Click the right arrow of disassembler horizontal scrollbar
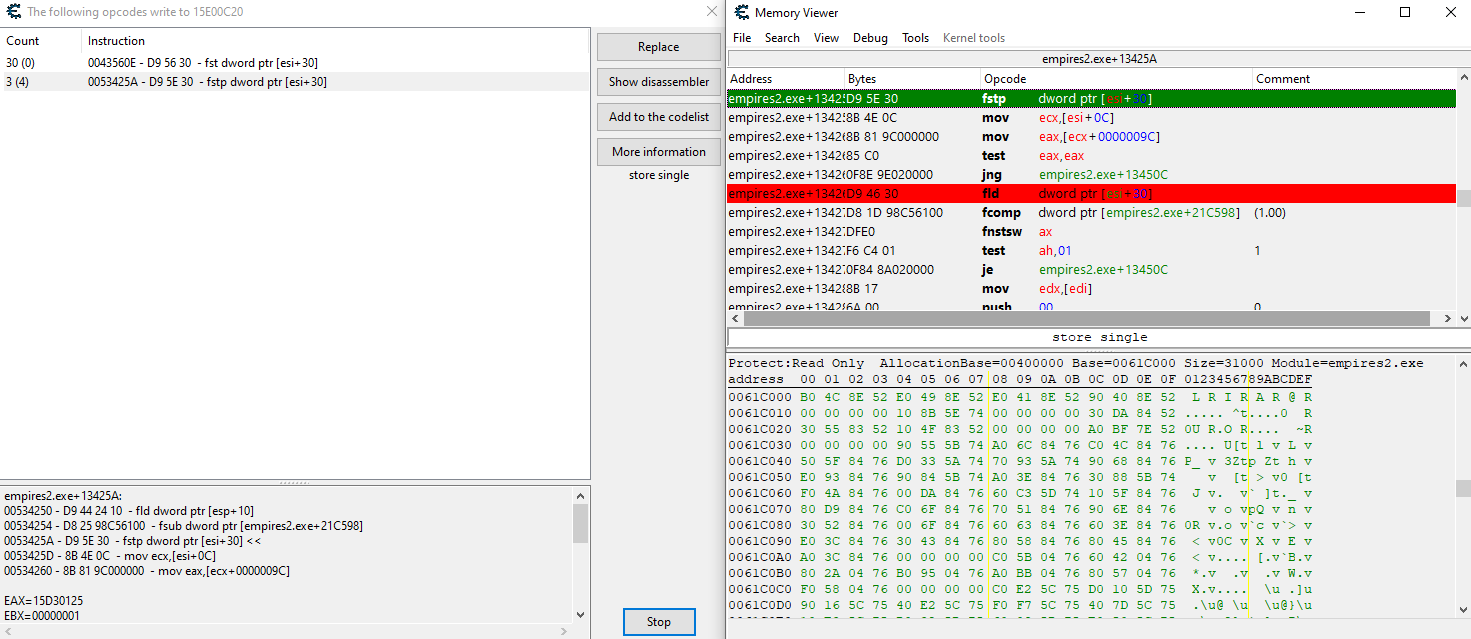Image resolution: width=1471 pixels, height=639 pixels. pyautogui.click(x=1447, y=319)
